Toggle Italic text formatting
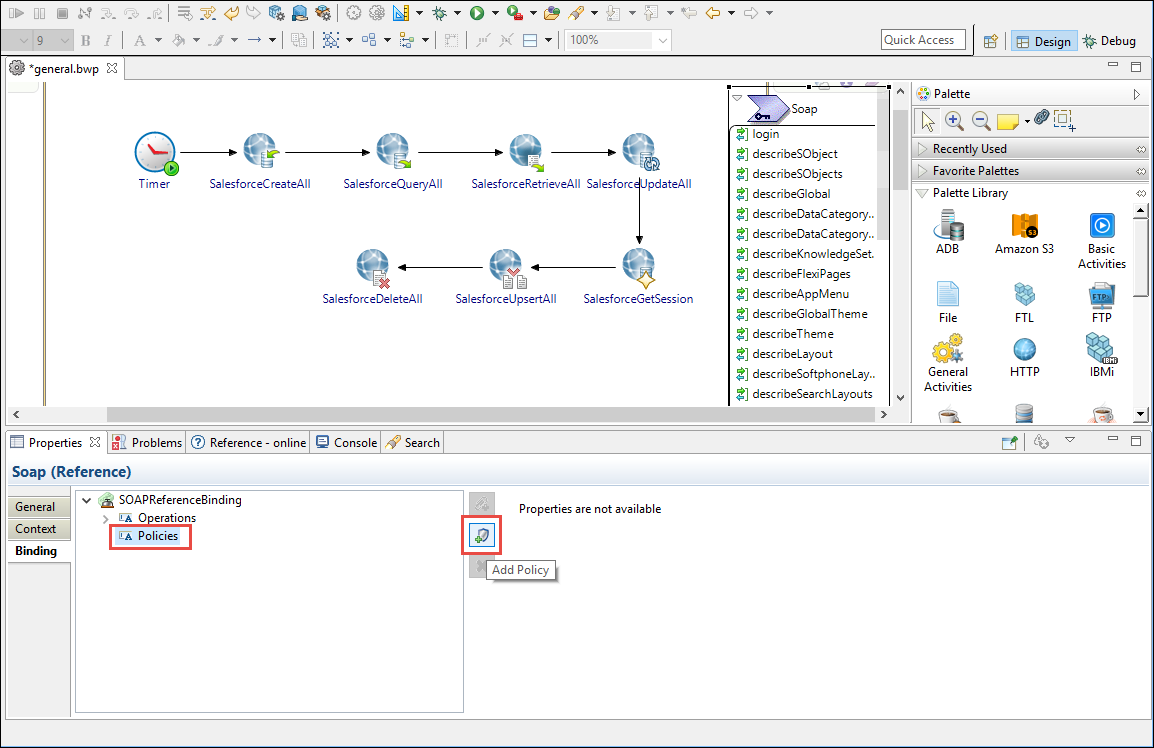 pyautogui.click(x=108, y=40)
